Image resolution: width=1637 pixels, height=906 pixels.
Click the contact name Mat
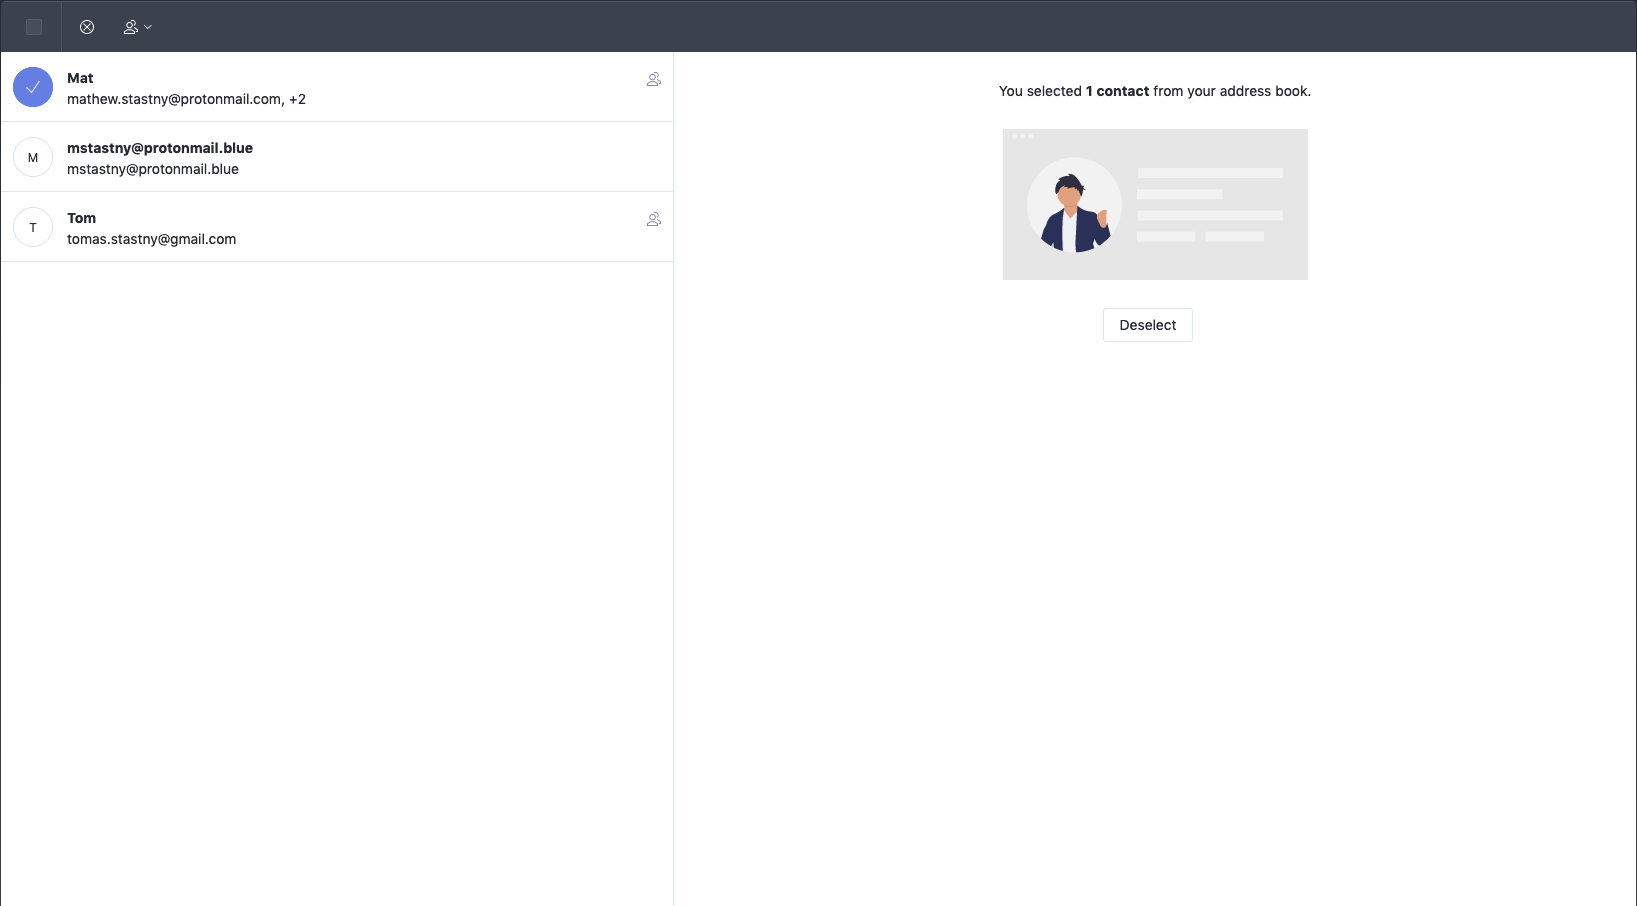pos(80,78)
